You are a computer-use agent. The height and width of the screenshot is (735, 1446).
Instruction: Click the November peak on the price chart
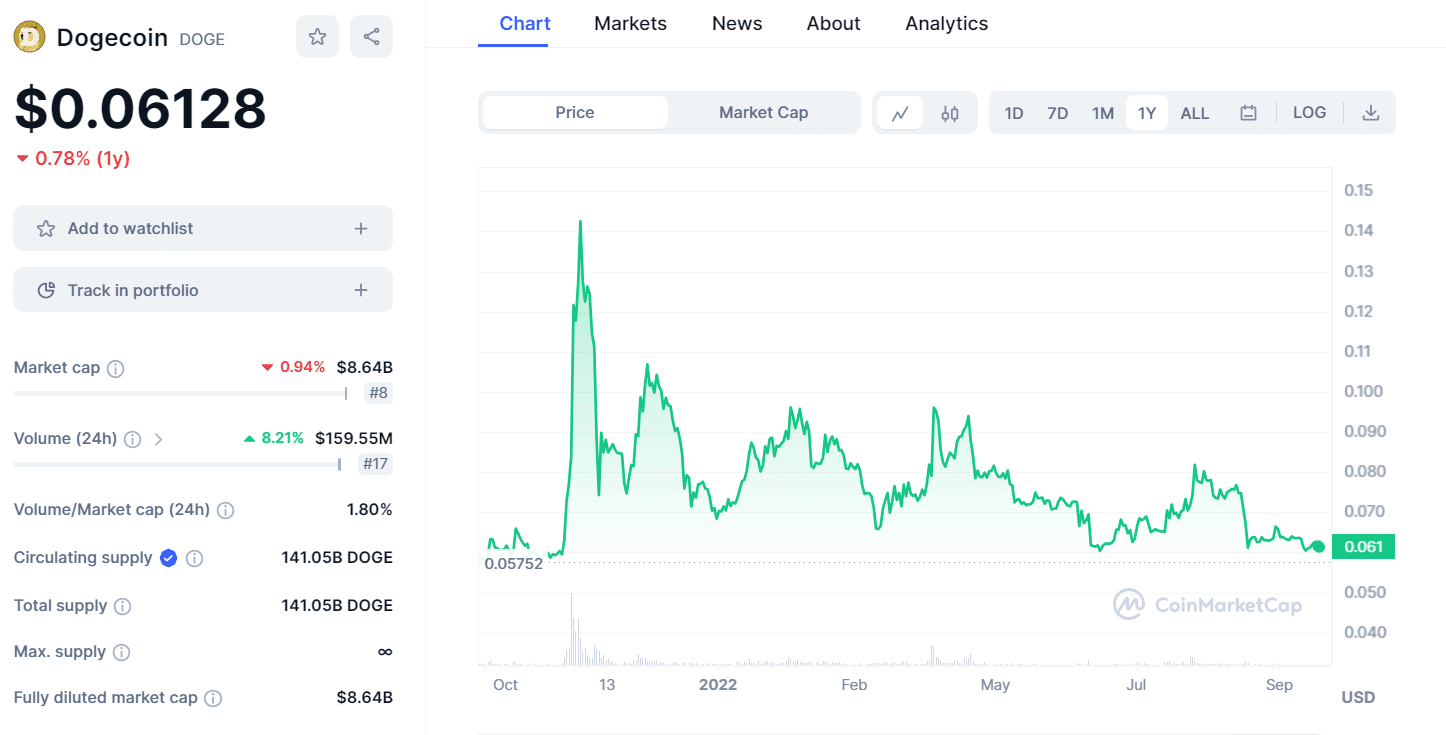580,221
